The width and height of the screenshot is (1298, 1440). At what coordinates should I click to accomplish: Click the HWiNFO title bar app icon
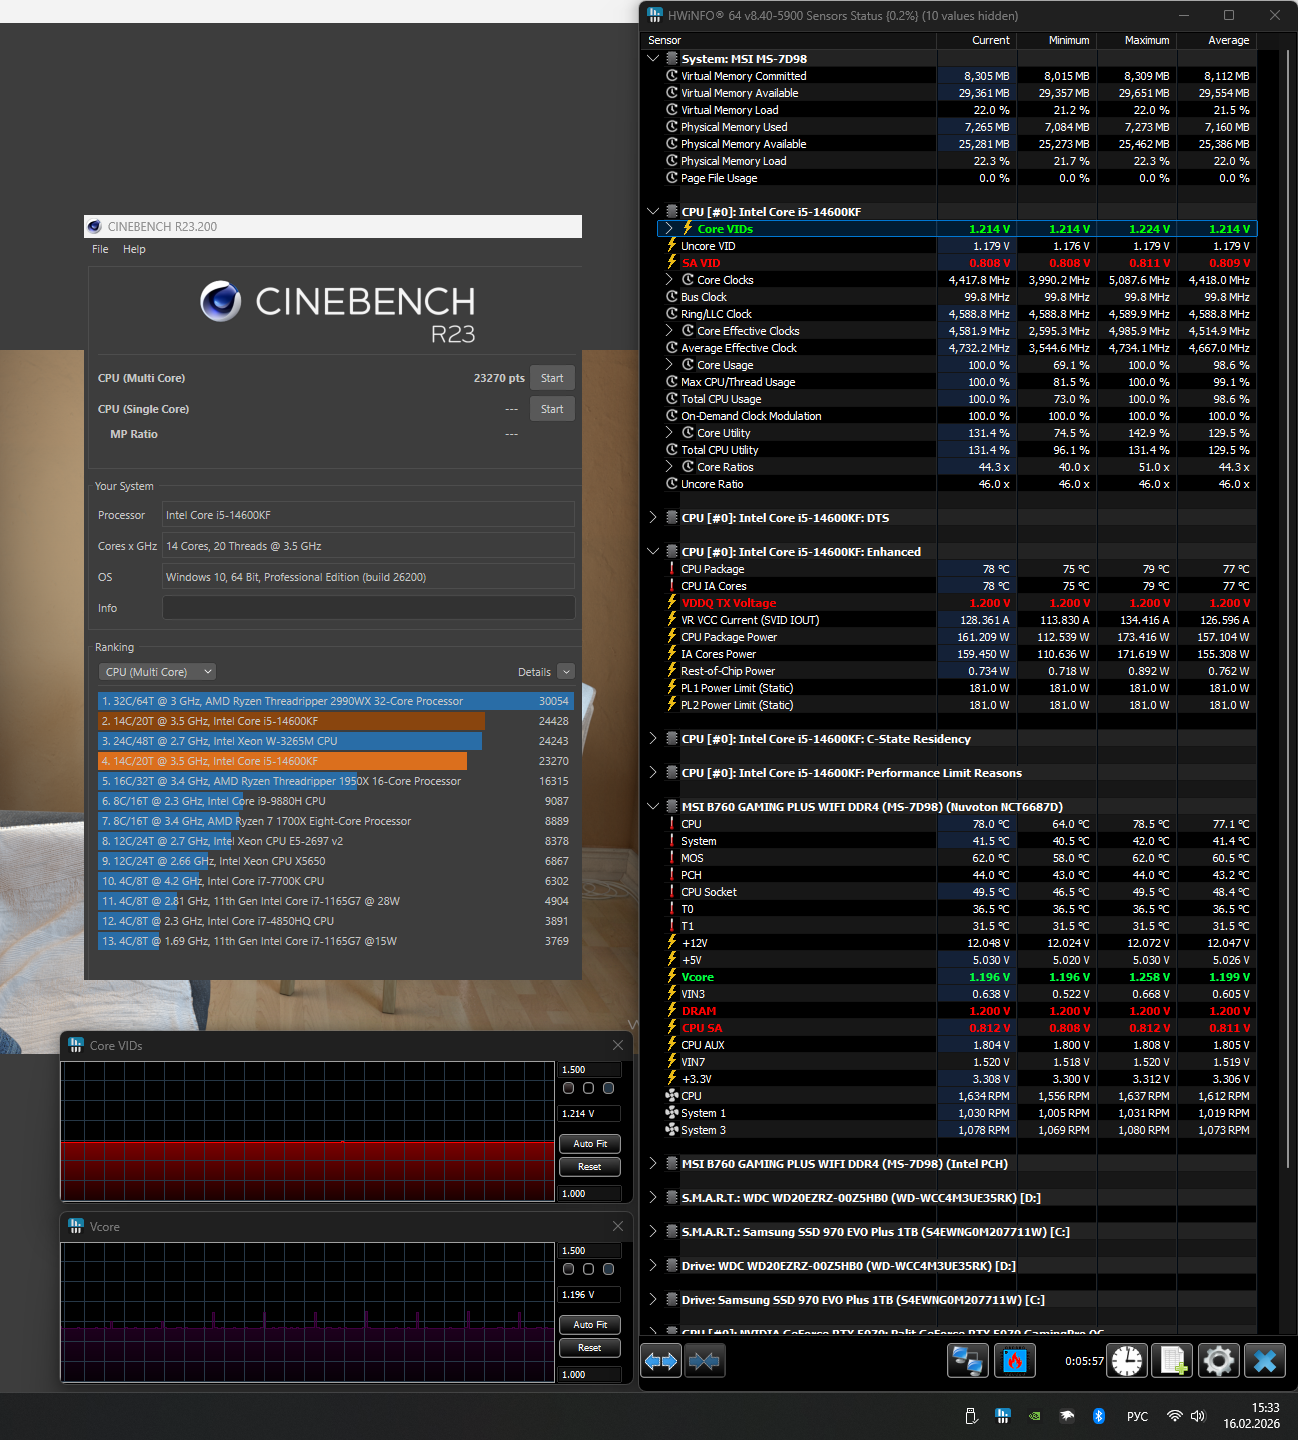click(655, 15)
